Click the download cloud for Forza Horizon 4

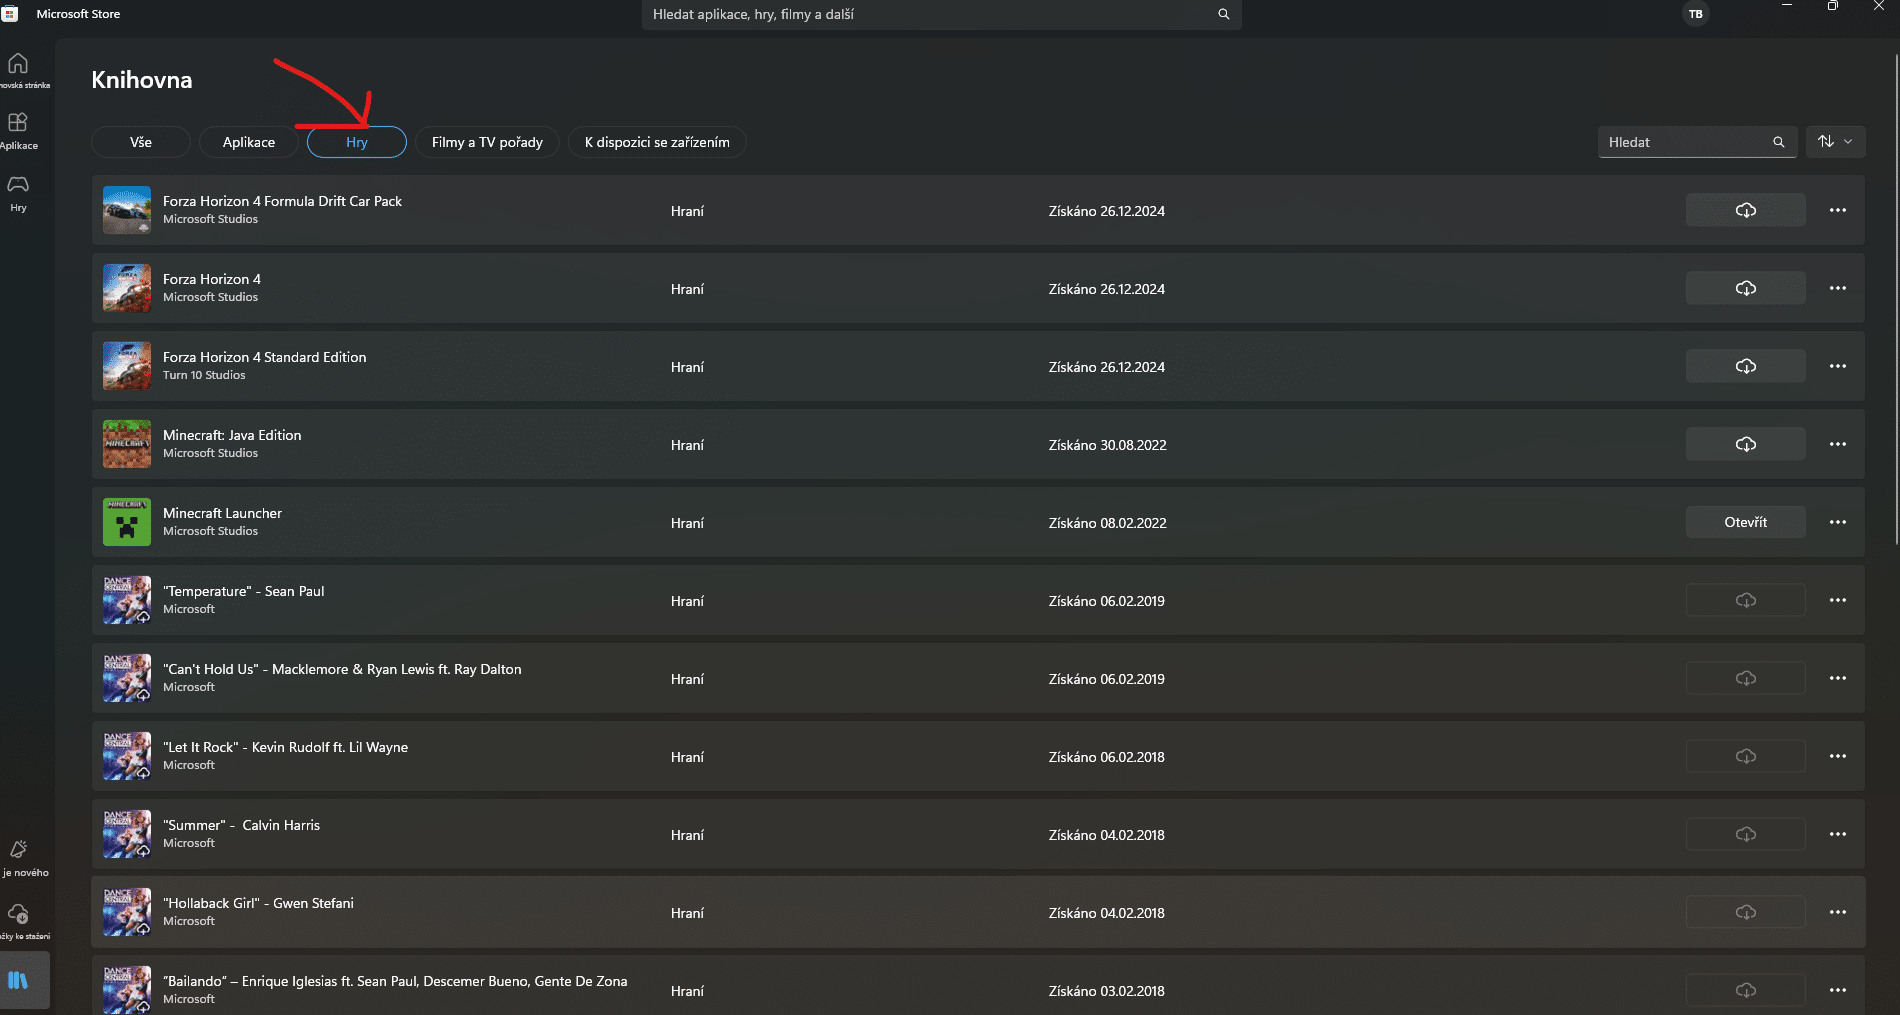[x=1745, y=288]
